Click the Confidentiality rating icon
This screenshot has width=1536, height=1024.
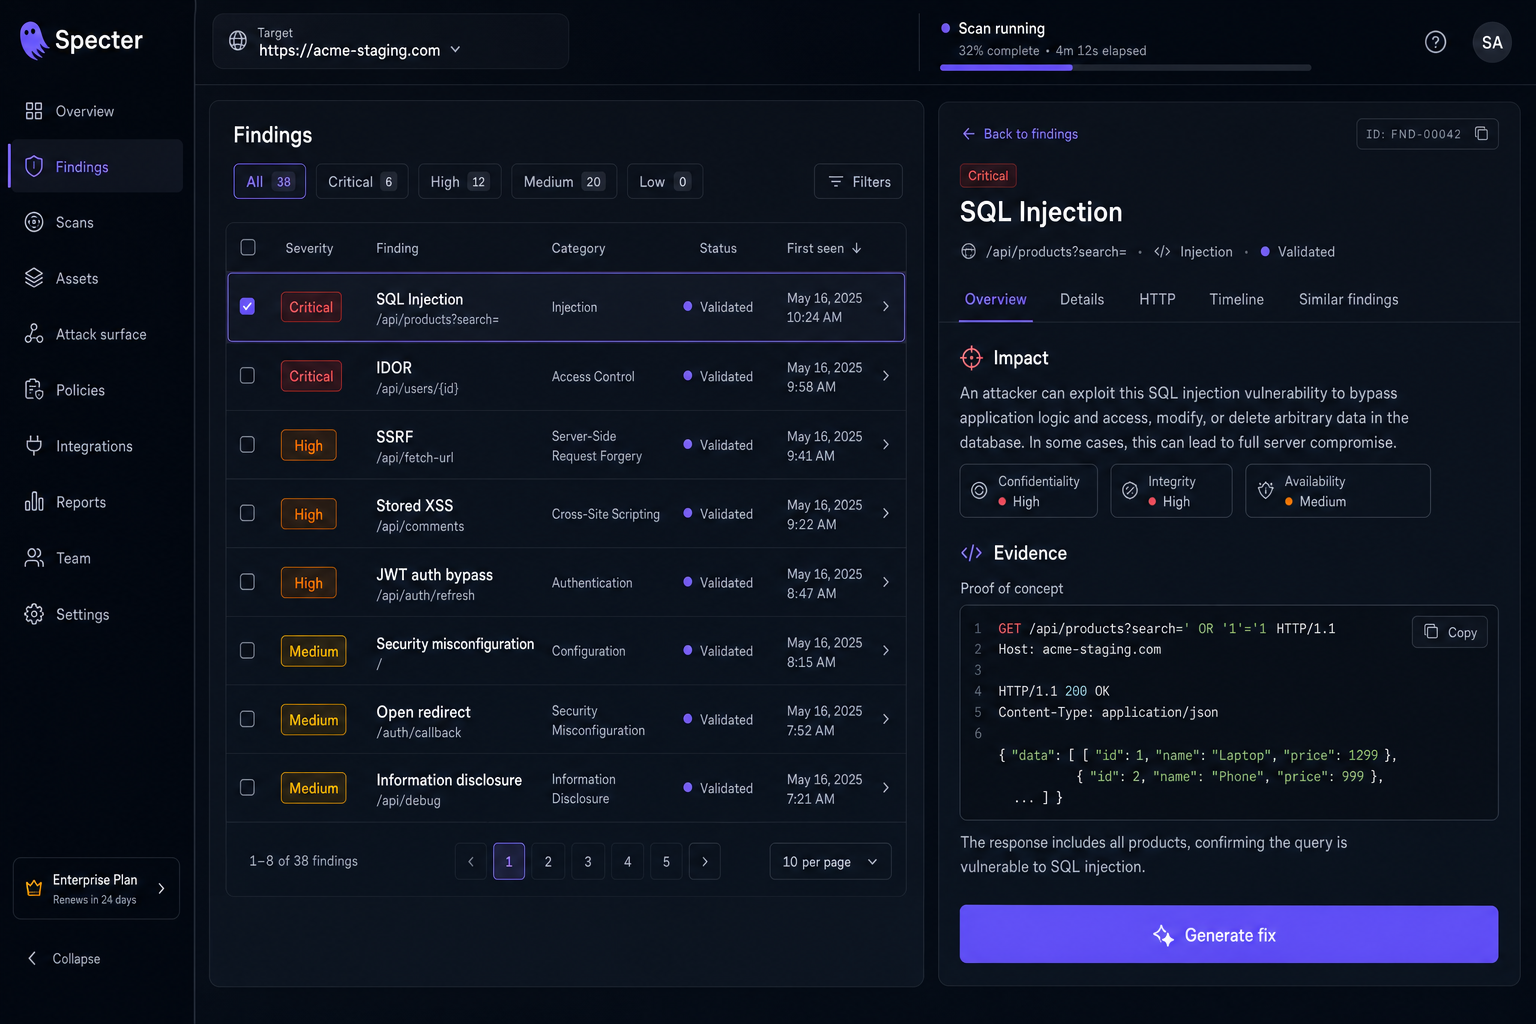pyautogui.click(x=979, y=491)
